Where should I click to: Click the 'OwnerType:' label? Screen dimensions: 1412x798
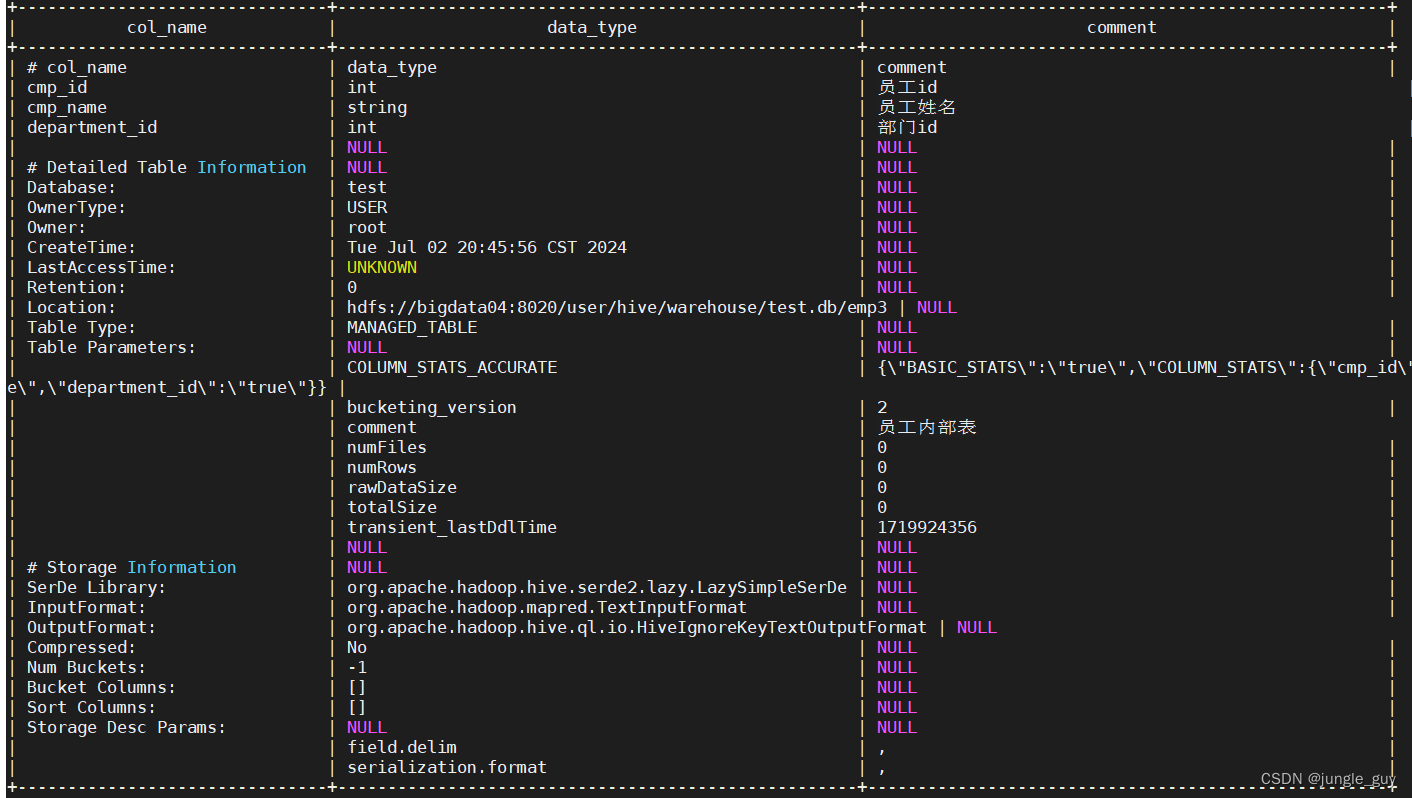coord(77,208)
